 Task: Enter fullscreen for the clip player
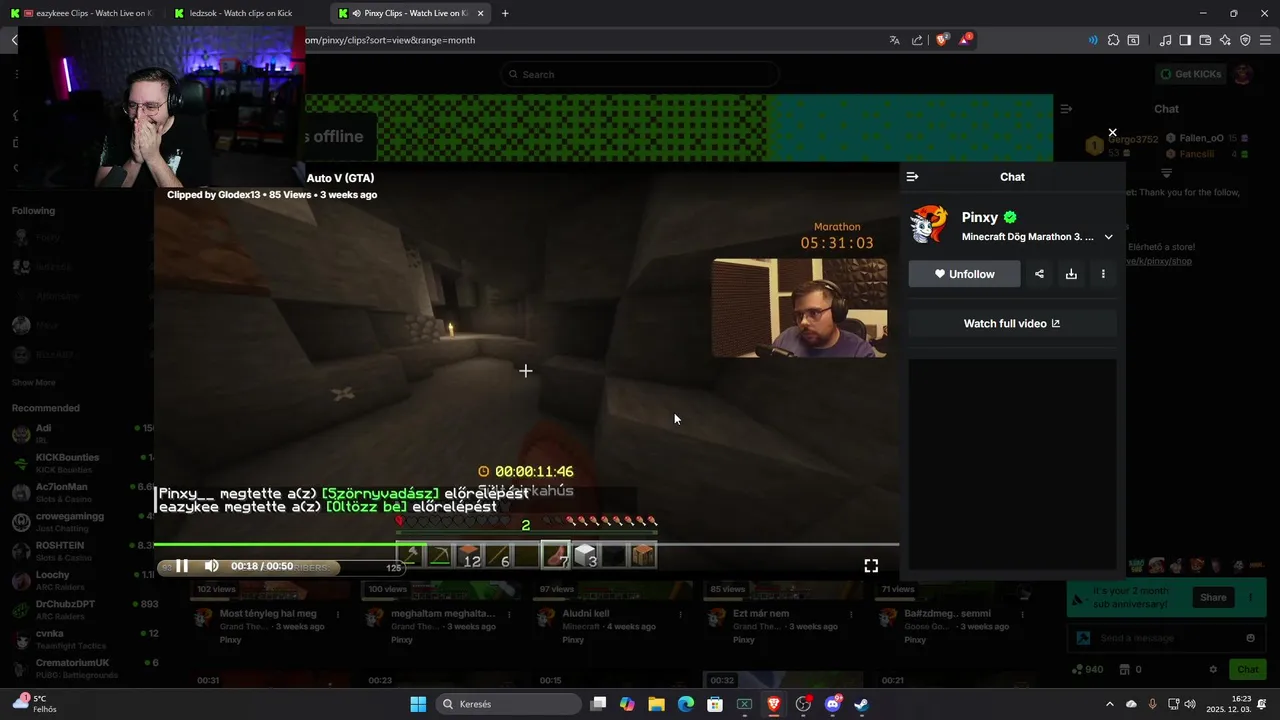point(871,566)
